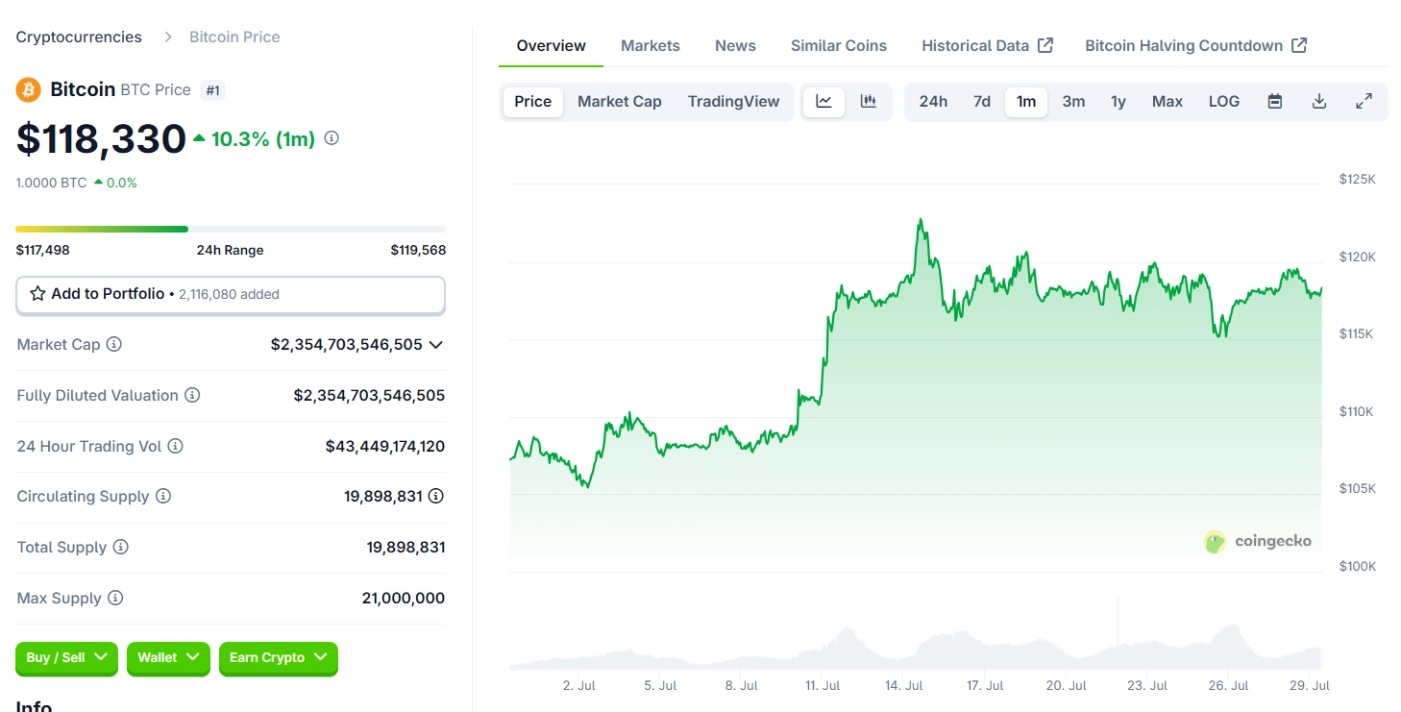Expand the Market Cap value chevron
Viewport: 1401px width, 712px height.
point(436,344)
